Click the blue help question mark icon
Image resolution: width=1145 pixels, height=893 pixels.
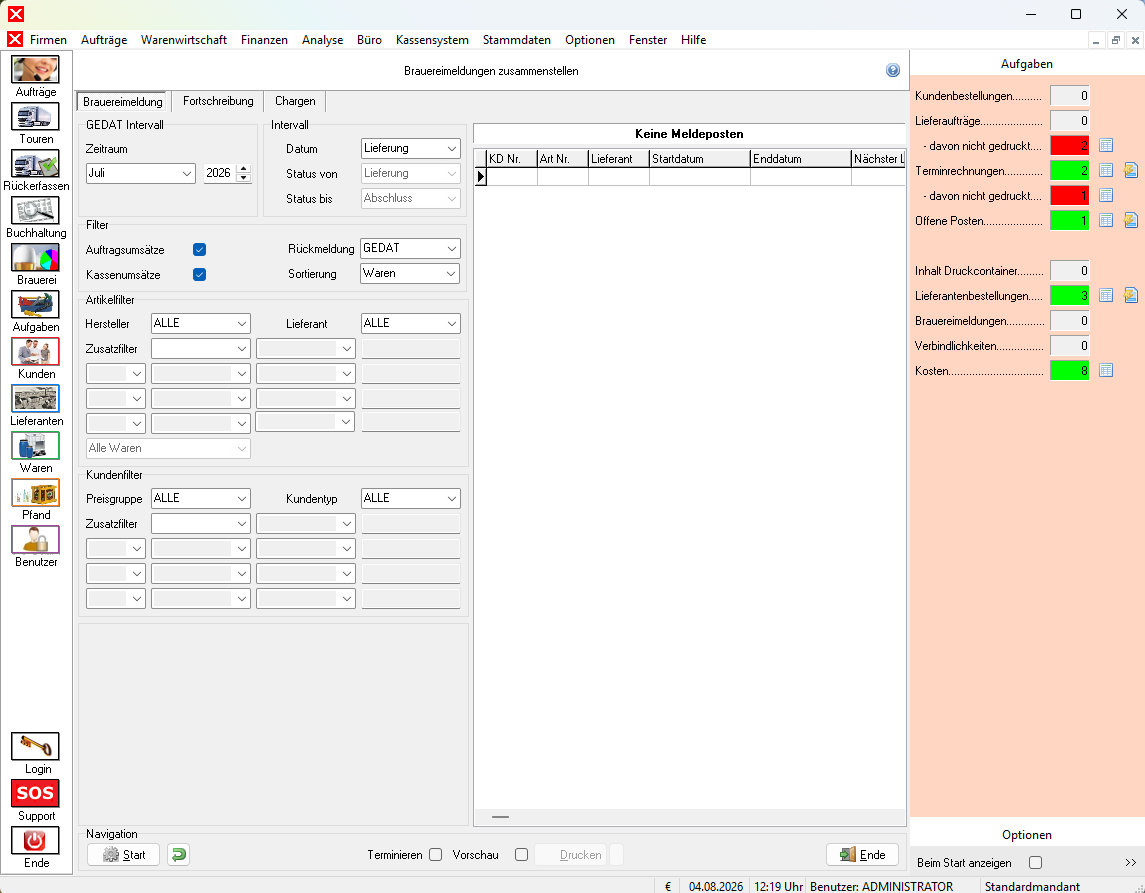point(892,70)
